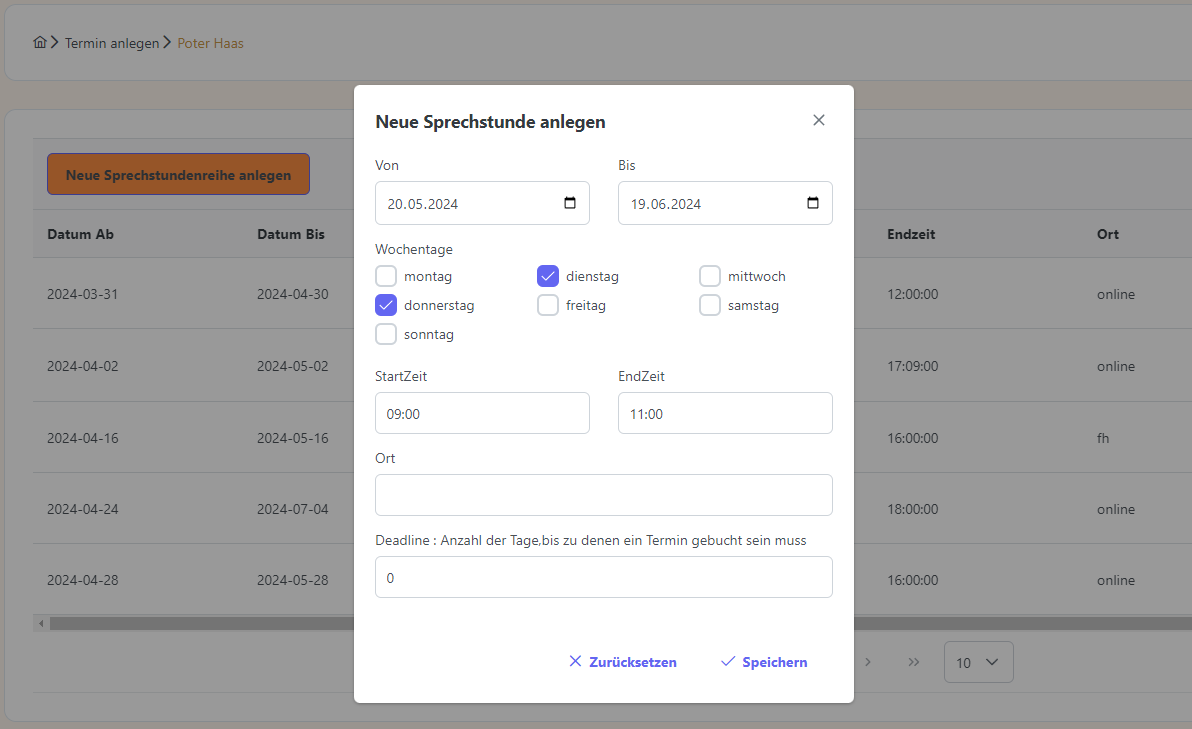Open calendar picker in Von field

click(570, 203)
